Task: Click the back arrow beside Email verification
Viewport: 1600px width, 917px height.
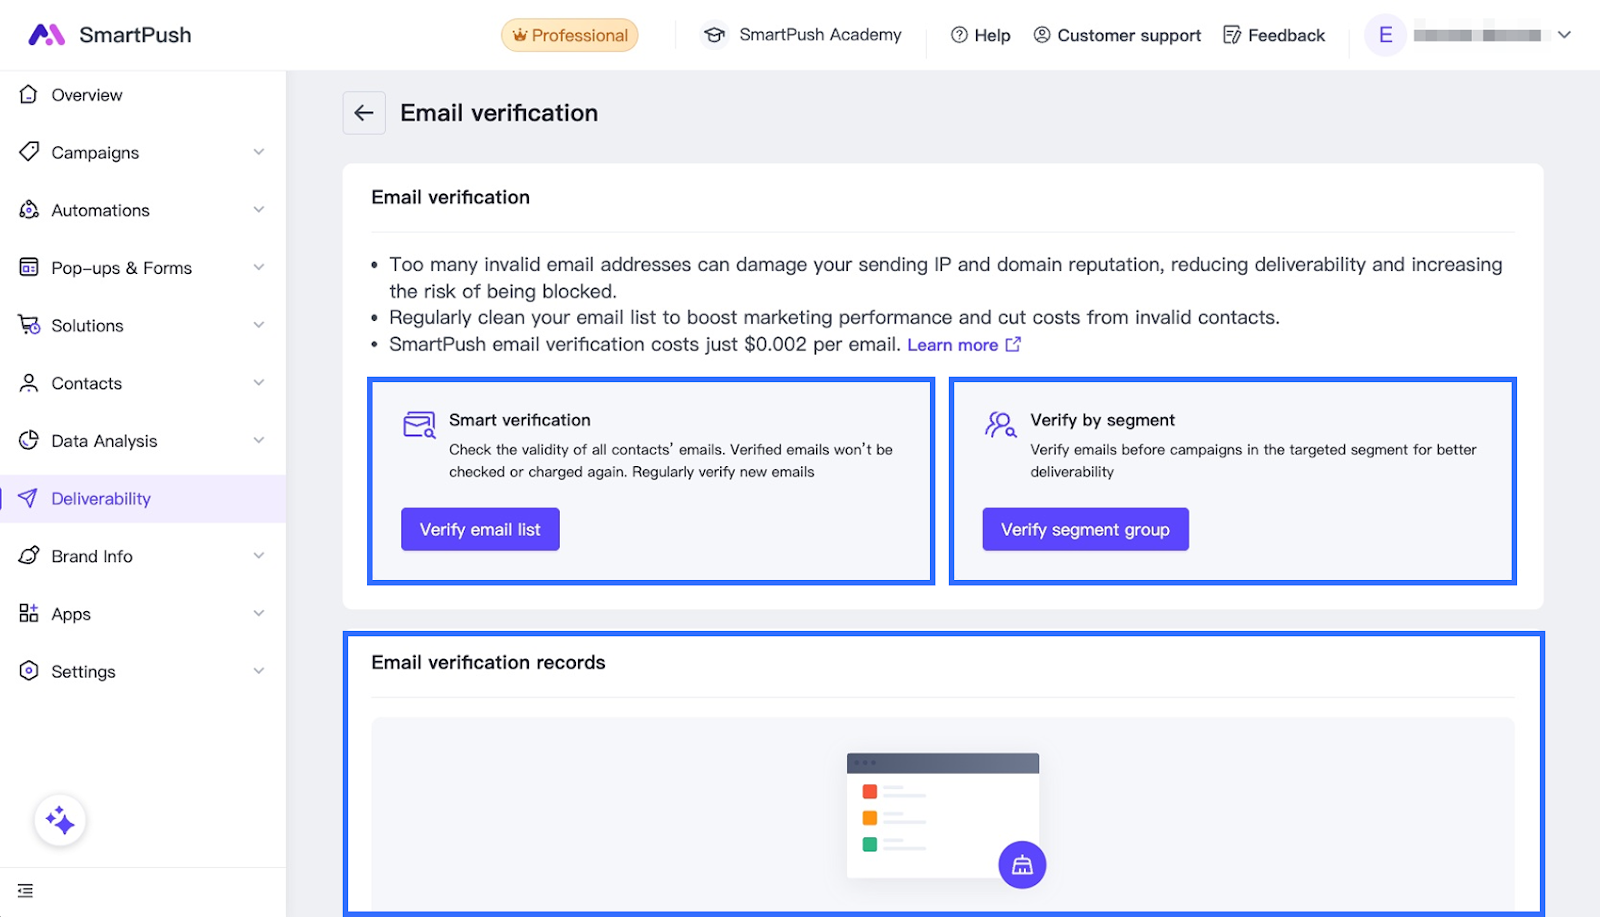Action: coord(364,113)
